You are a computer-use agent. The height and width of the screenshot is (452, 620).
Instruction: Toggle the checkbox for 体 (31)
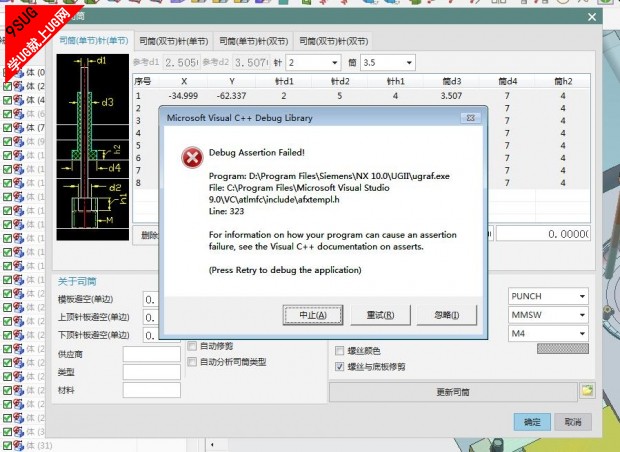coord(7,446)
